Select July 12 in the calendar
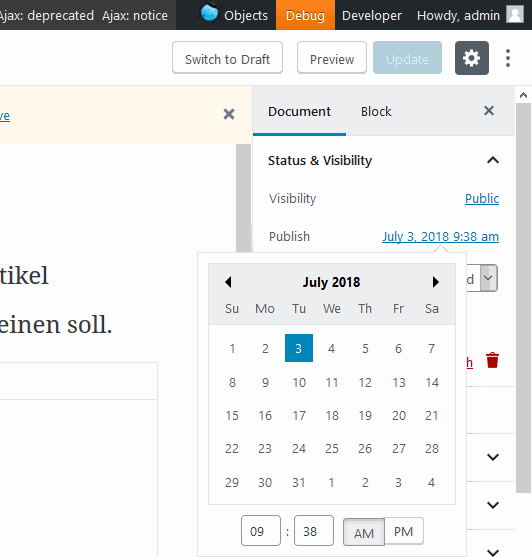 coord(365,383)
